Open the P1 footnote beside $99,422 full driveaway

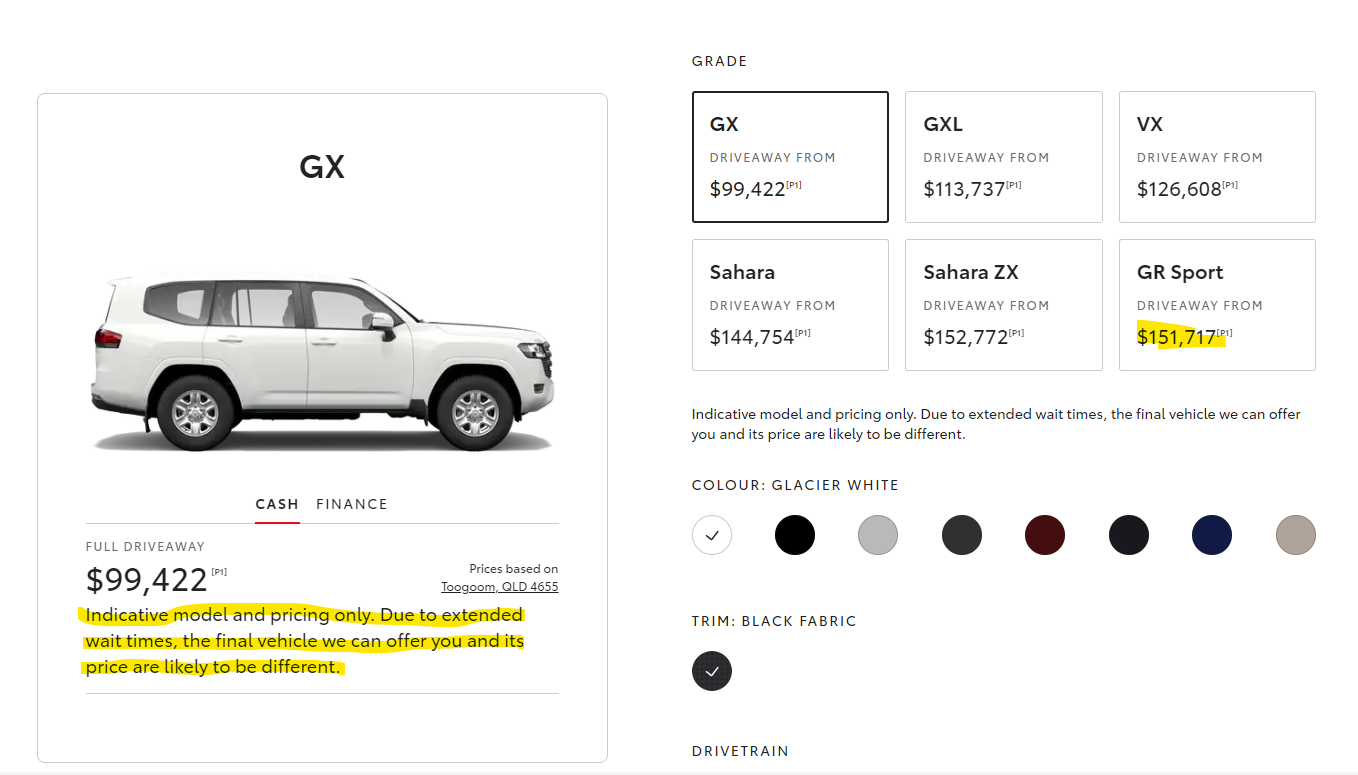click(219, 572)
